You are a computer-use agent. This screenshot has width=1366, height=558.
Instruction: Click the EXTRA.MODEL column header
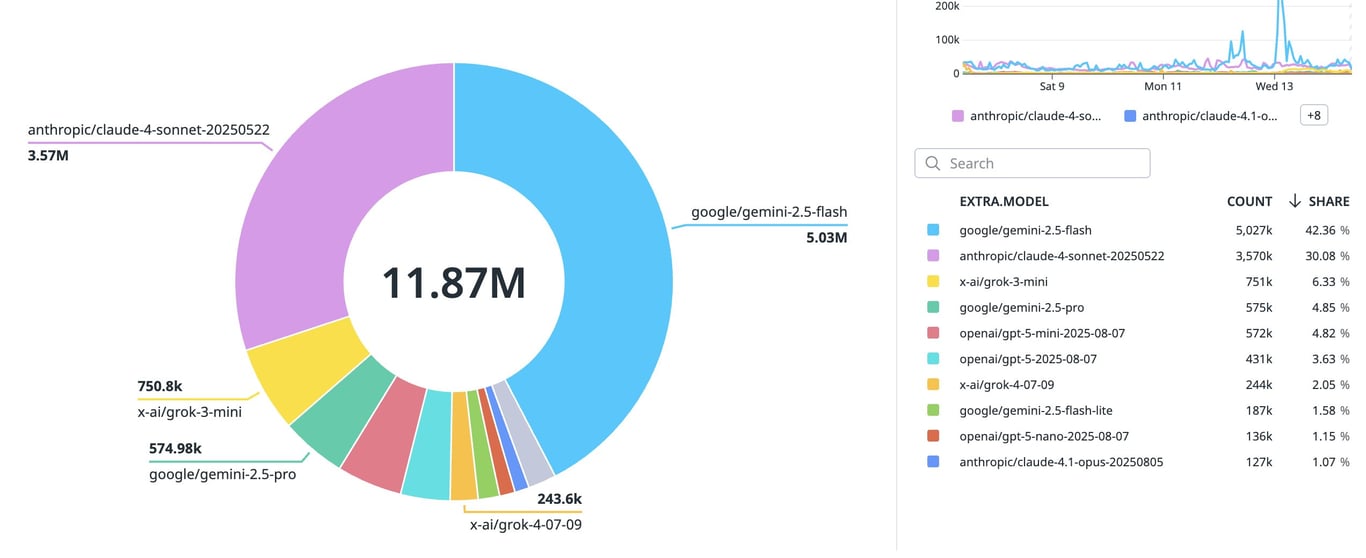1003,201
